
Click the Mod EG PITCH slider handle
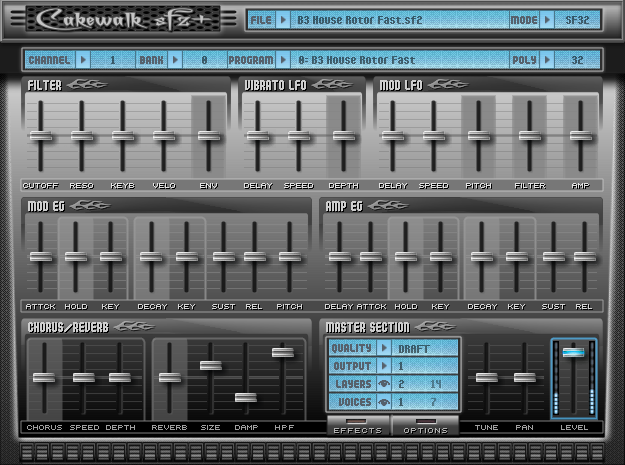click(290, 257)
